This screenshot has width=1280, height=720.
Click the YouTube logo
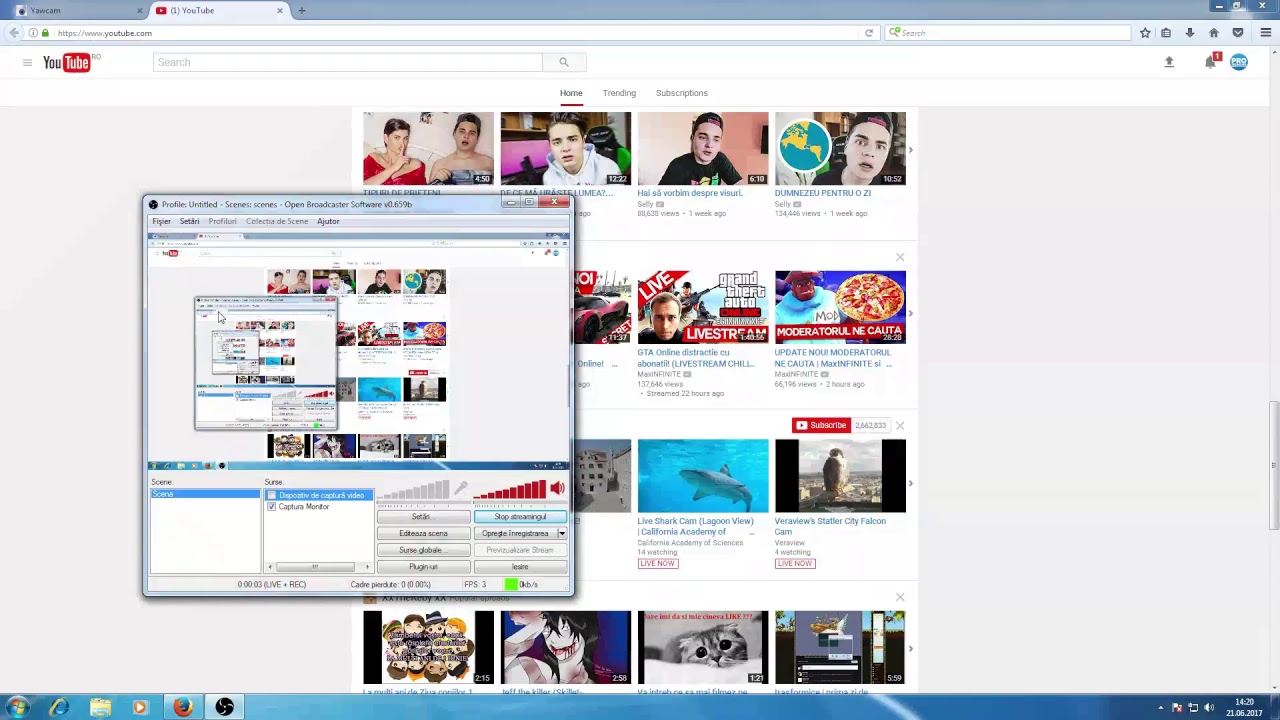pos(67,63)
